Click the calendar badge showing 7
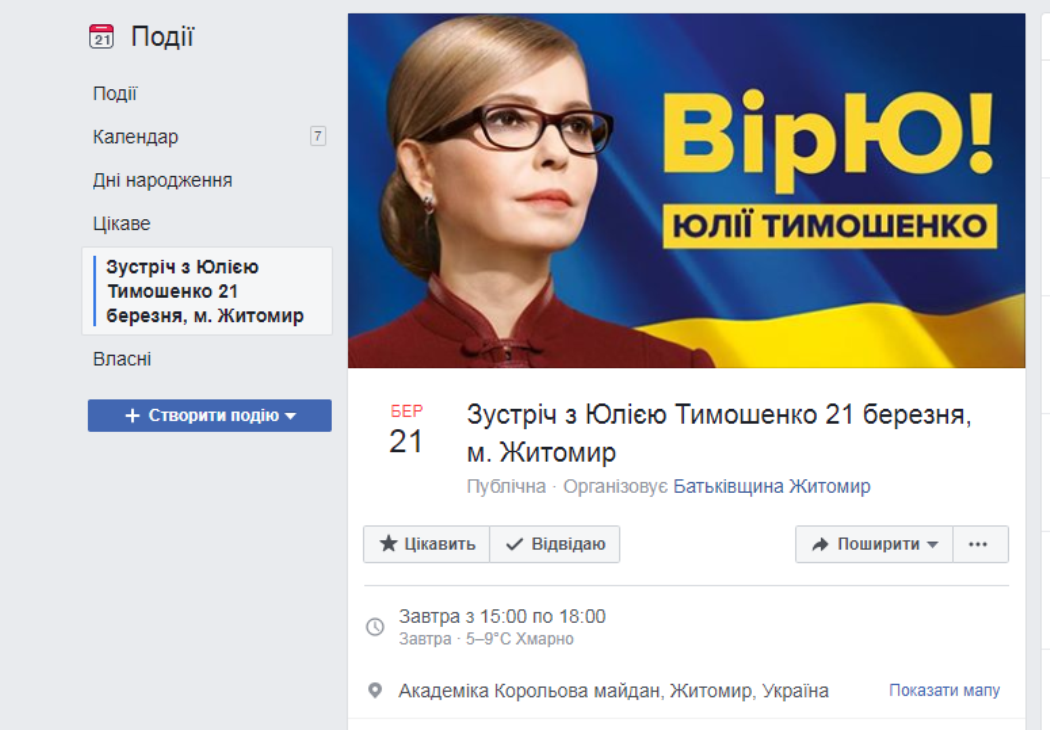 click(318, 136)
